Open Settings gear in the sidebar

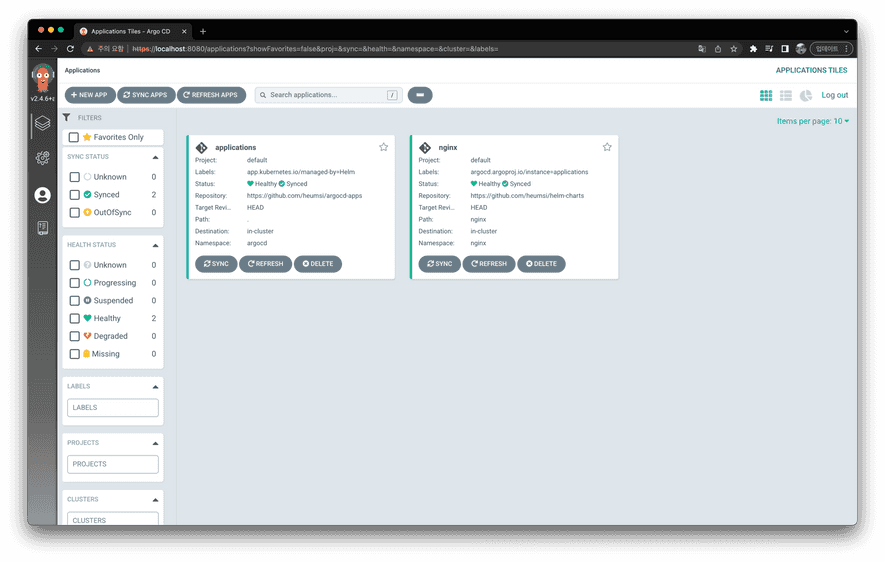[42, 158]
